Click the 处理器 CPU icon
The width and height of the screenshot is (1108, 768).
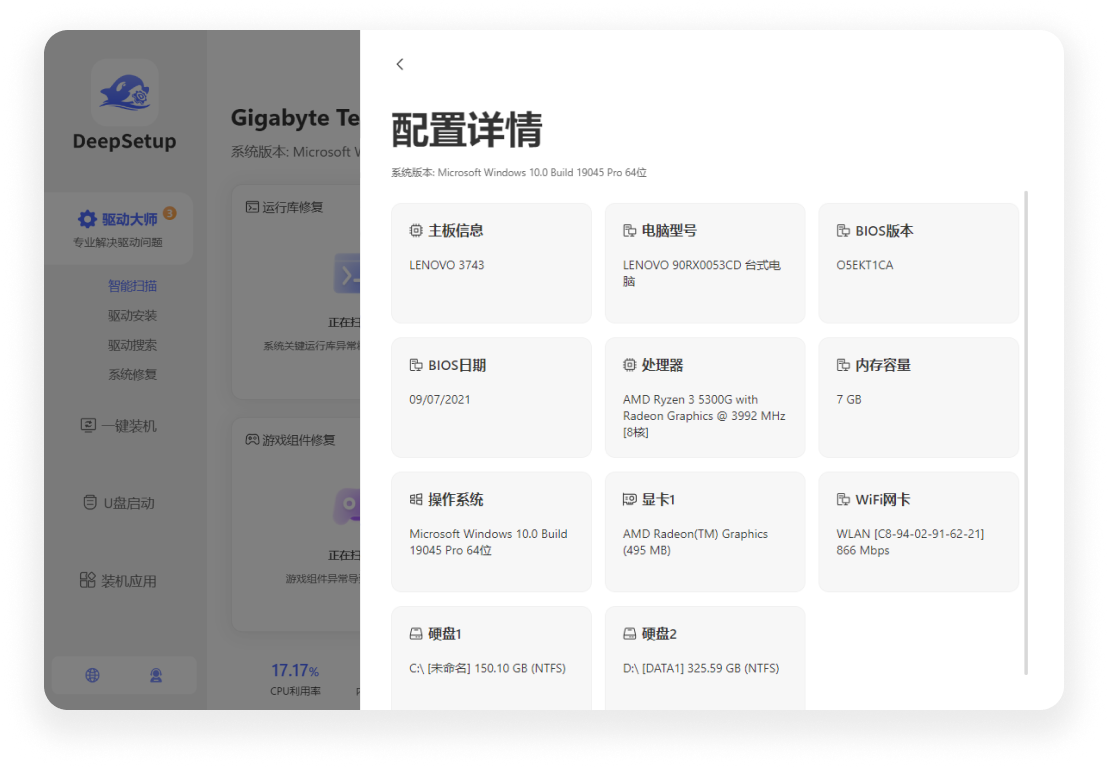coord(629,365)
